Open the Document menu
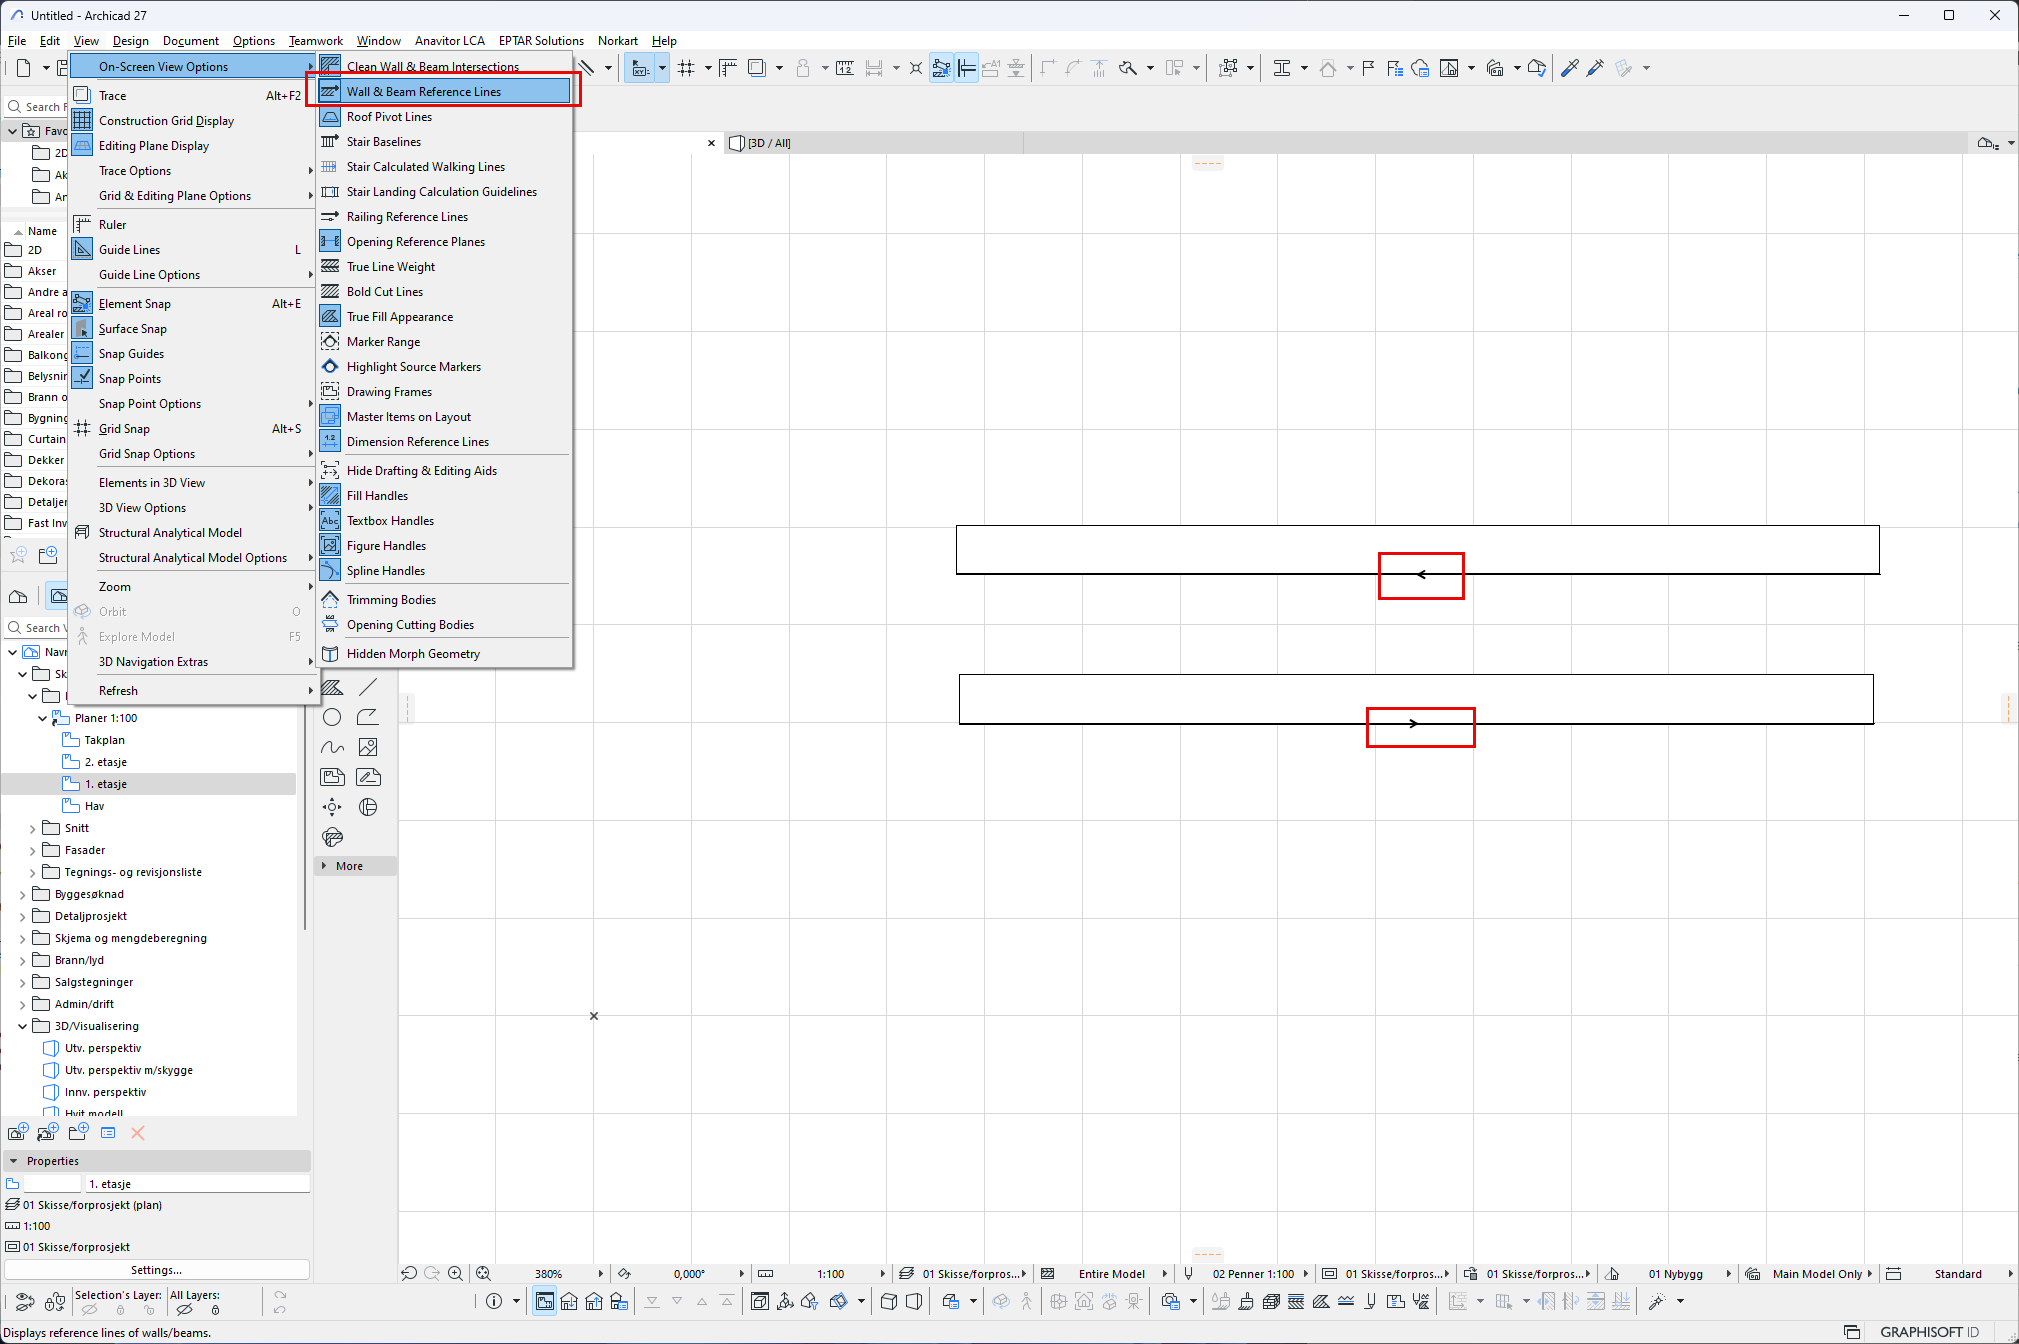Viewport: 2019px width, 1344px height. point(190,41)
